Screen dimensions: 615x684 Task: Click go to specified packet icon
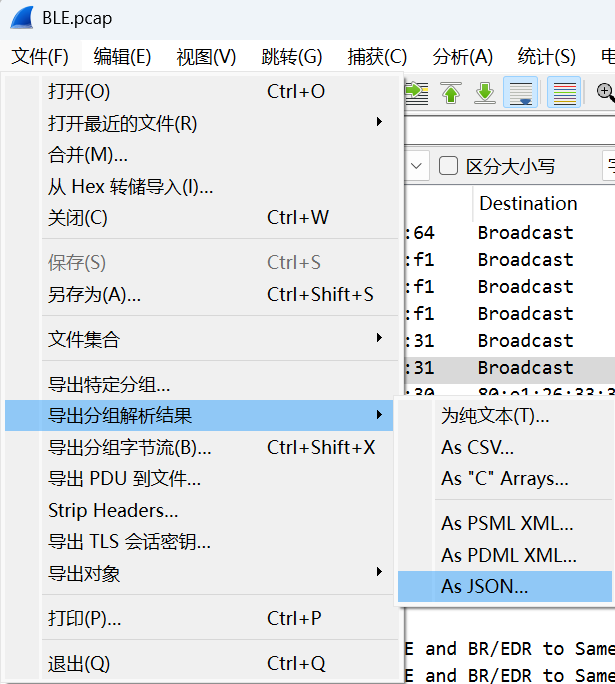point(417,92)
